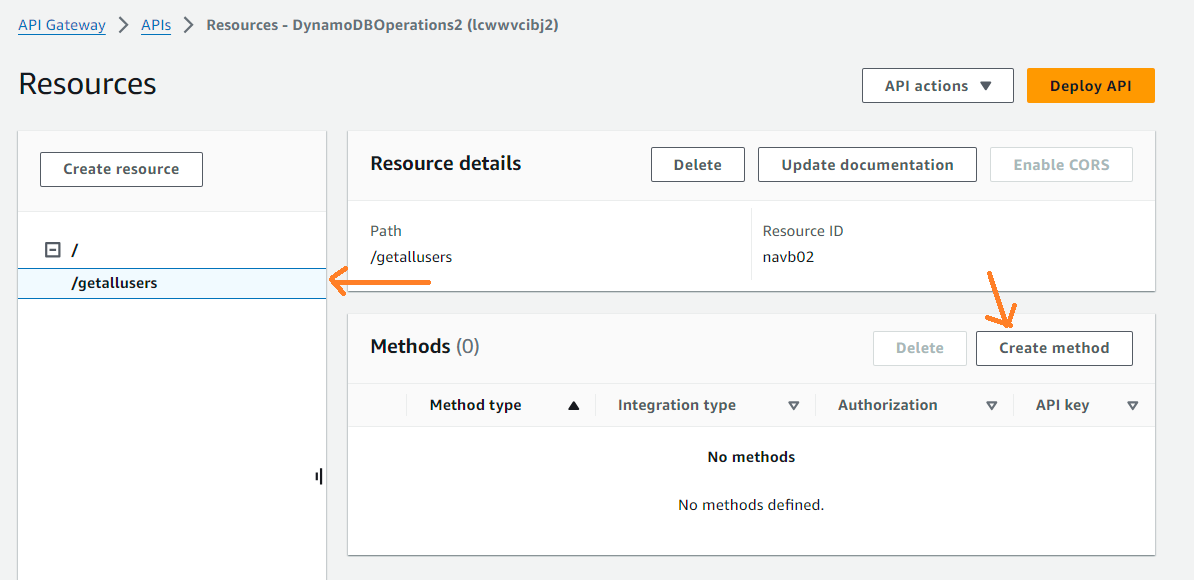Open Update documentation
This screenshot has height=582, width=1196.
click(867, 165)
